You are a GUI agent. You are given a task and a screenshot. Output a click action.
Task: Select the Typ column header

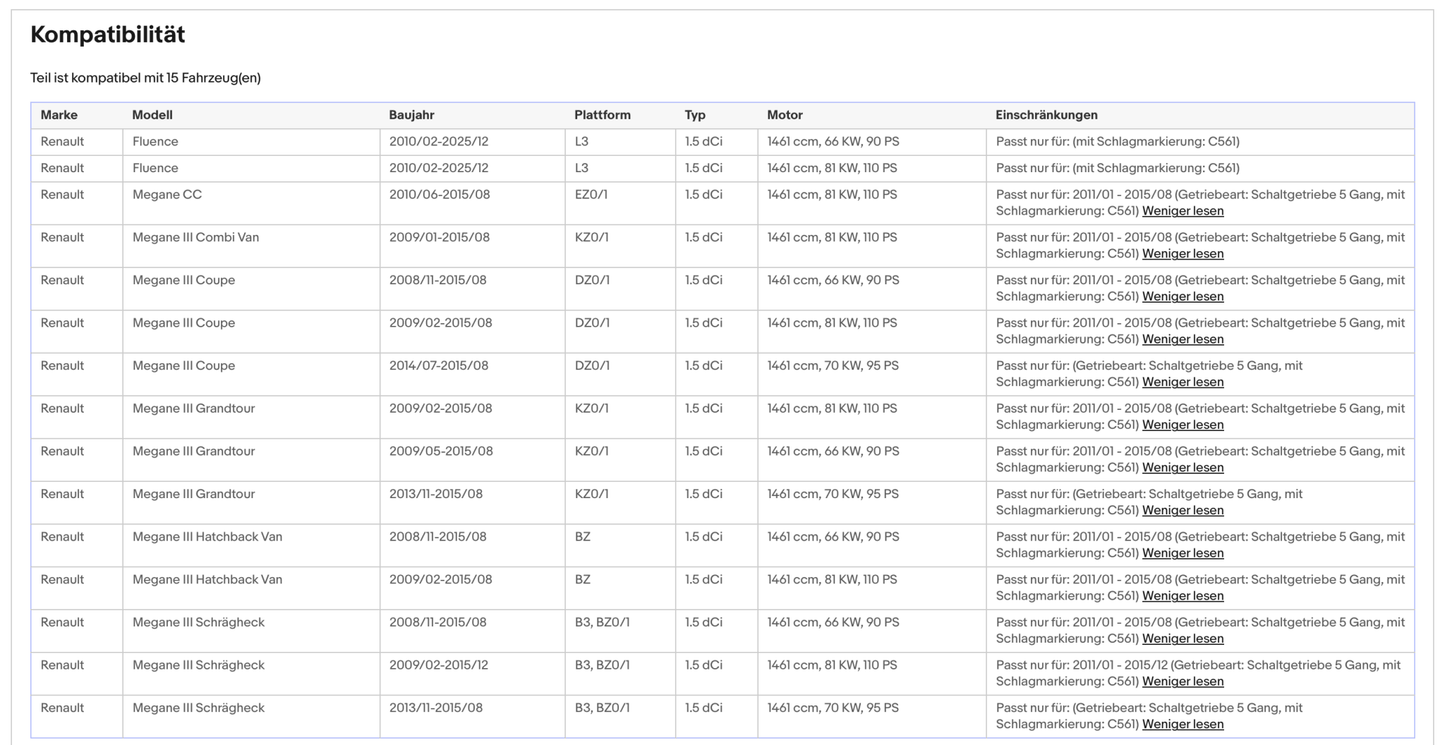[x=695, y=115]
